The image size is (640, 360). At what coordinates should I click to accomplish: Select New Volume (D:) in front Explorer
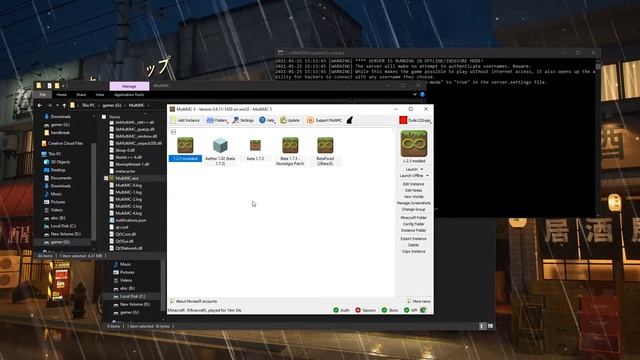coord(62,234)
